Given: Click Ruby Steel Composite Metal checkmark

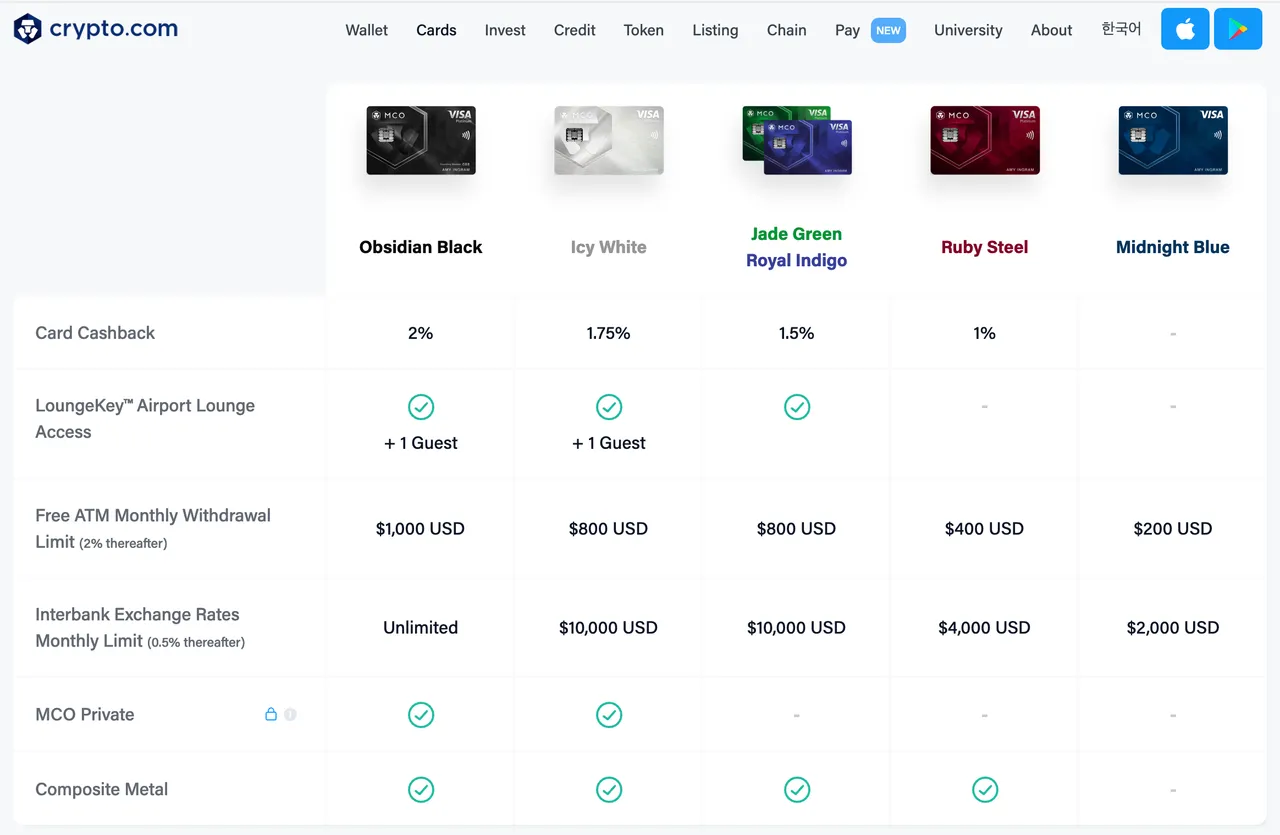Looking at the screenshot, I should pos(985,790).
